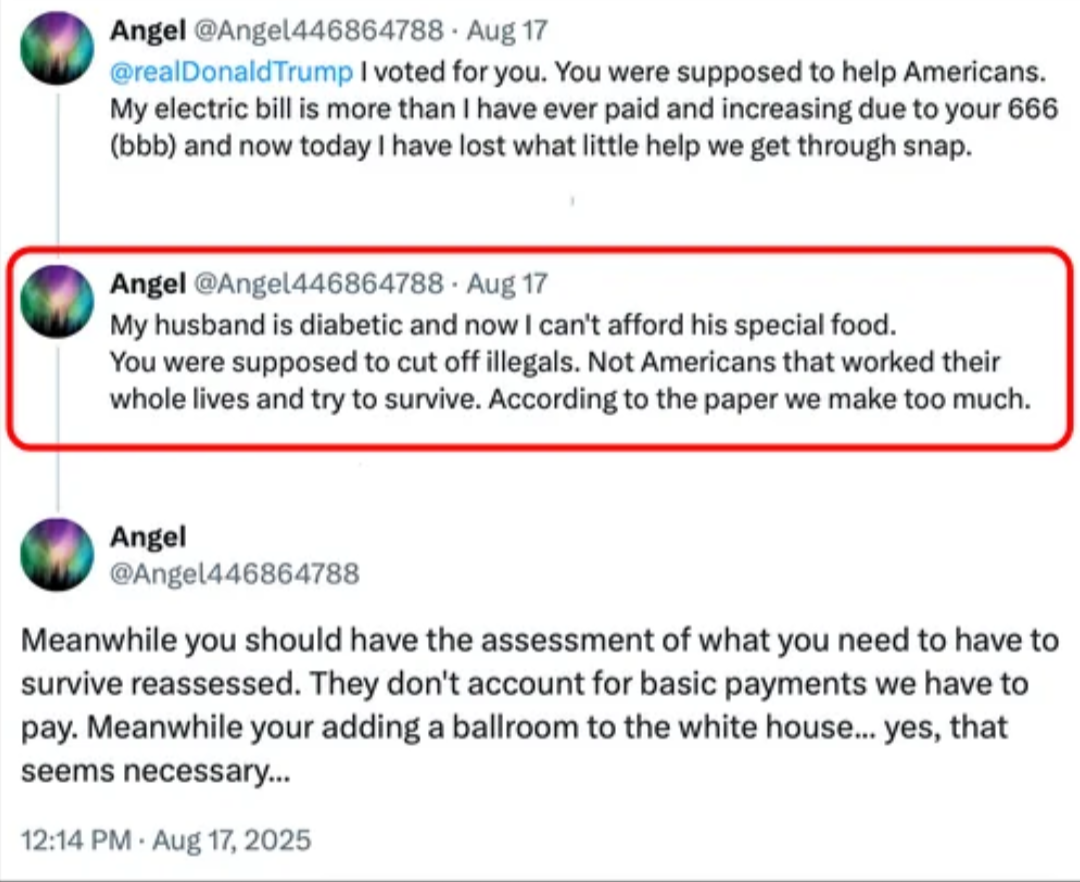Screen dimensions: 1080x882
Task: Open @Angel446864788 handle on the first tweet
Action: click(x=318, y=30)
